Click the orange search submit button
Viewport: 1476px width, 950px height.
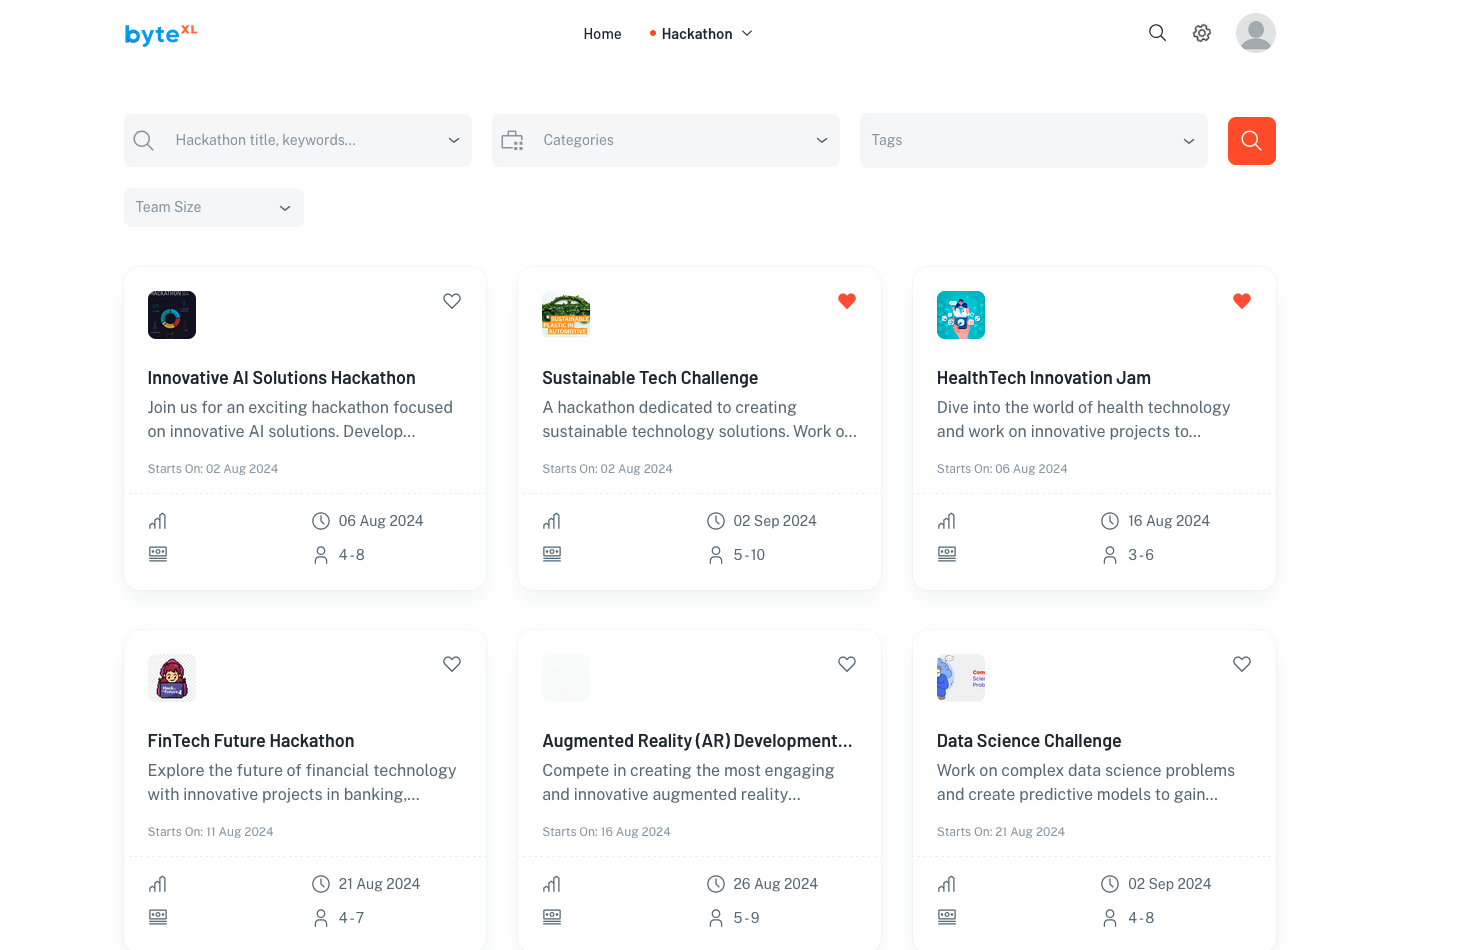pos(1251,141)
